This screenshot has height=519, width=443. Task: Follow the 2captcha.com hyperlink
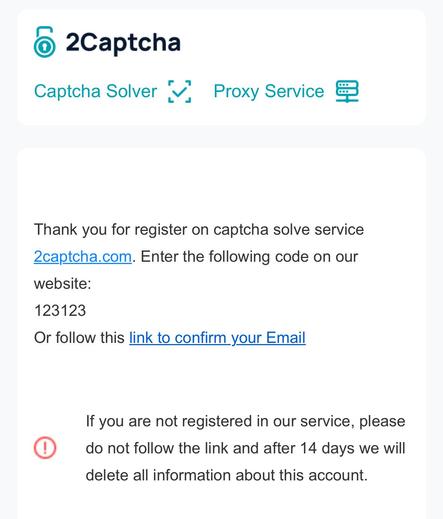83,257
